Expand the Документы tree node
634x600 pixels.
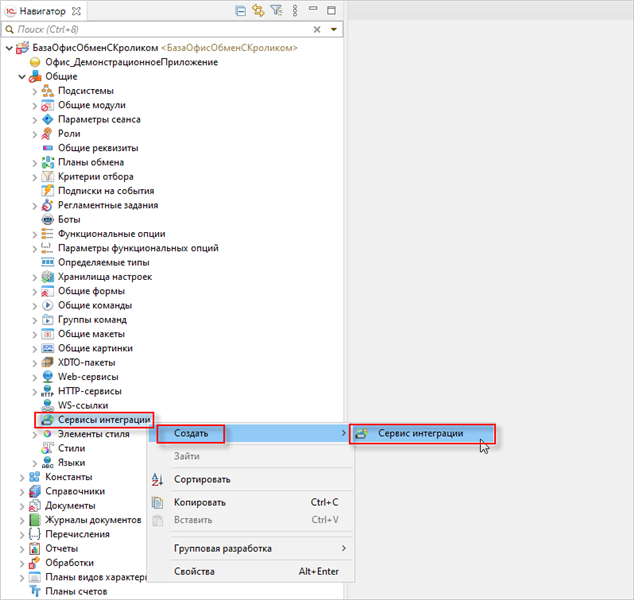(22, 505)
